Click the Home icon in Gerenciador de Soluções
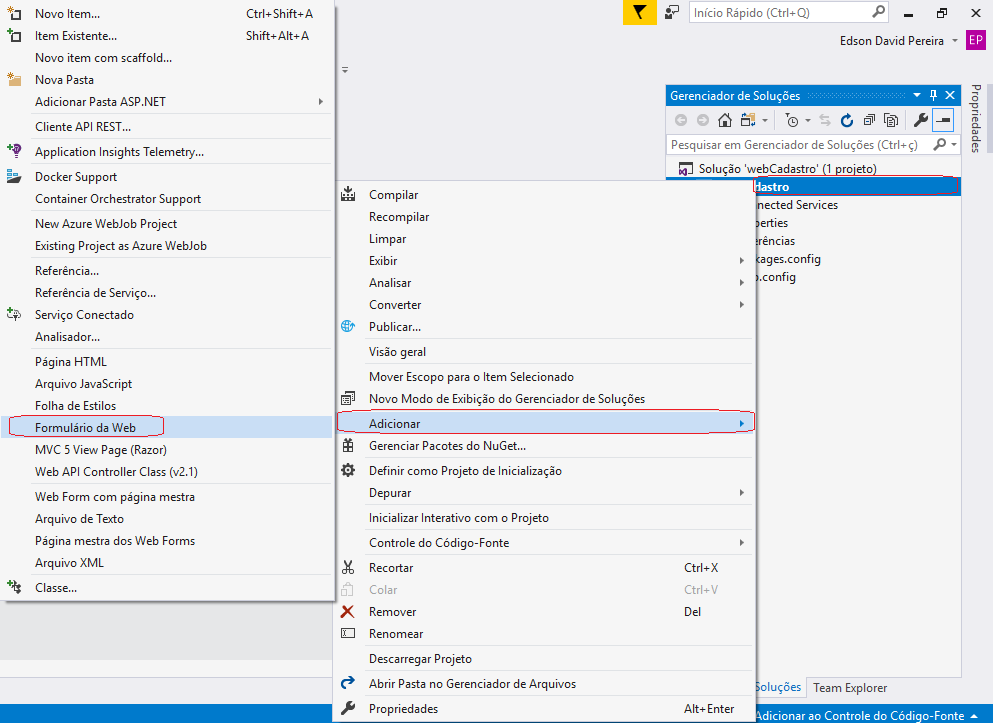This screenshot has height=723, width=993. [725, 120]
